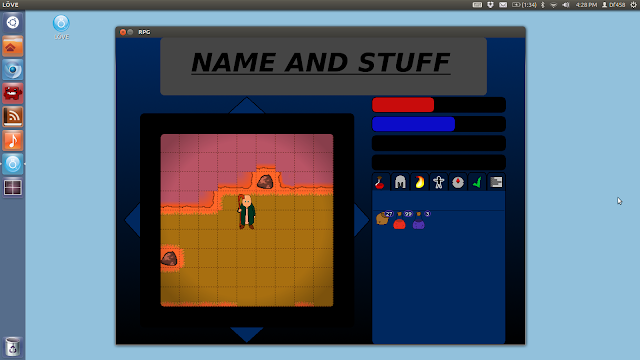Select the brown pouch inventory item

pyautogui.click(x=383, y=218)
